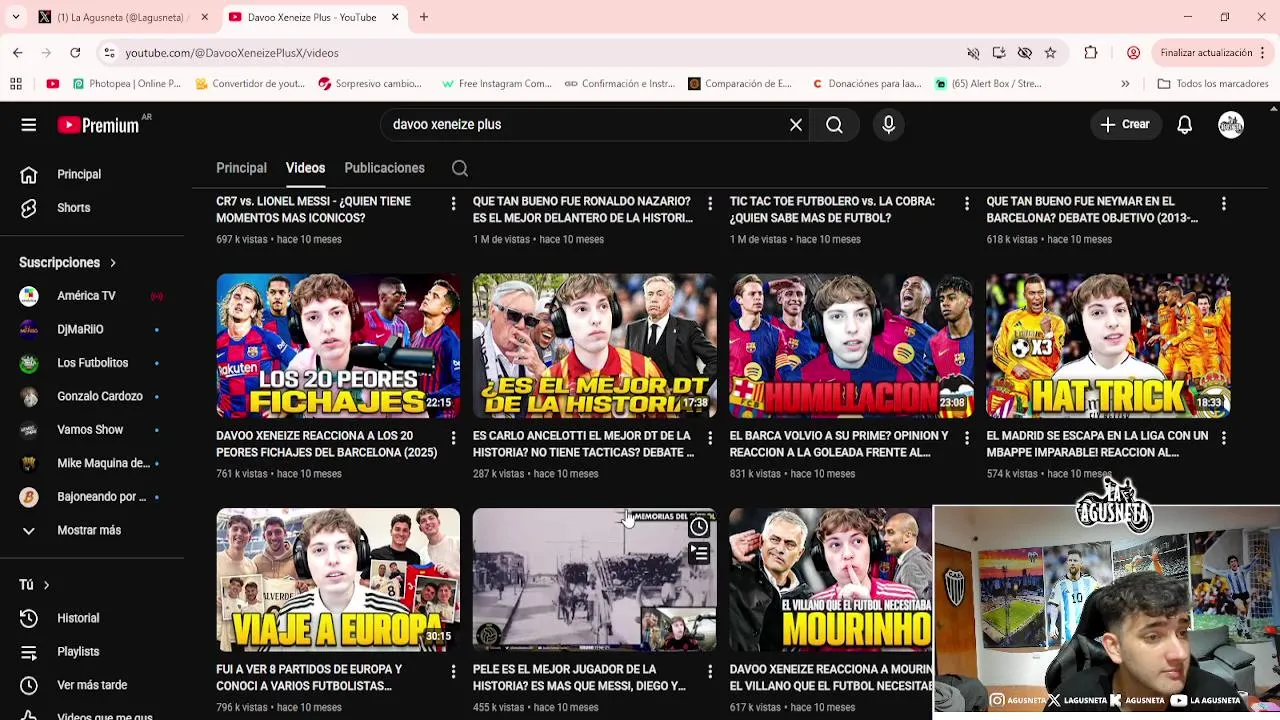Open options for El Barca volvio video
The height and width of the screenshot is (720, 1280).
966,438
